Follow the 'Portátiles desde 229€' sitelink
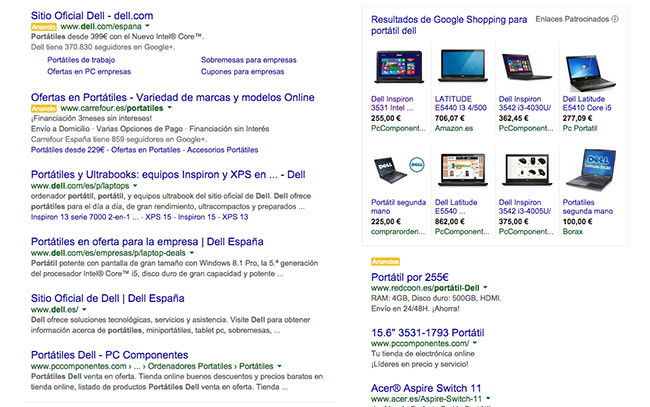Screen dimensions: 650x407 [x=68, y=150]
